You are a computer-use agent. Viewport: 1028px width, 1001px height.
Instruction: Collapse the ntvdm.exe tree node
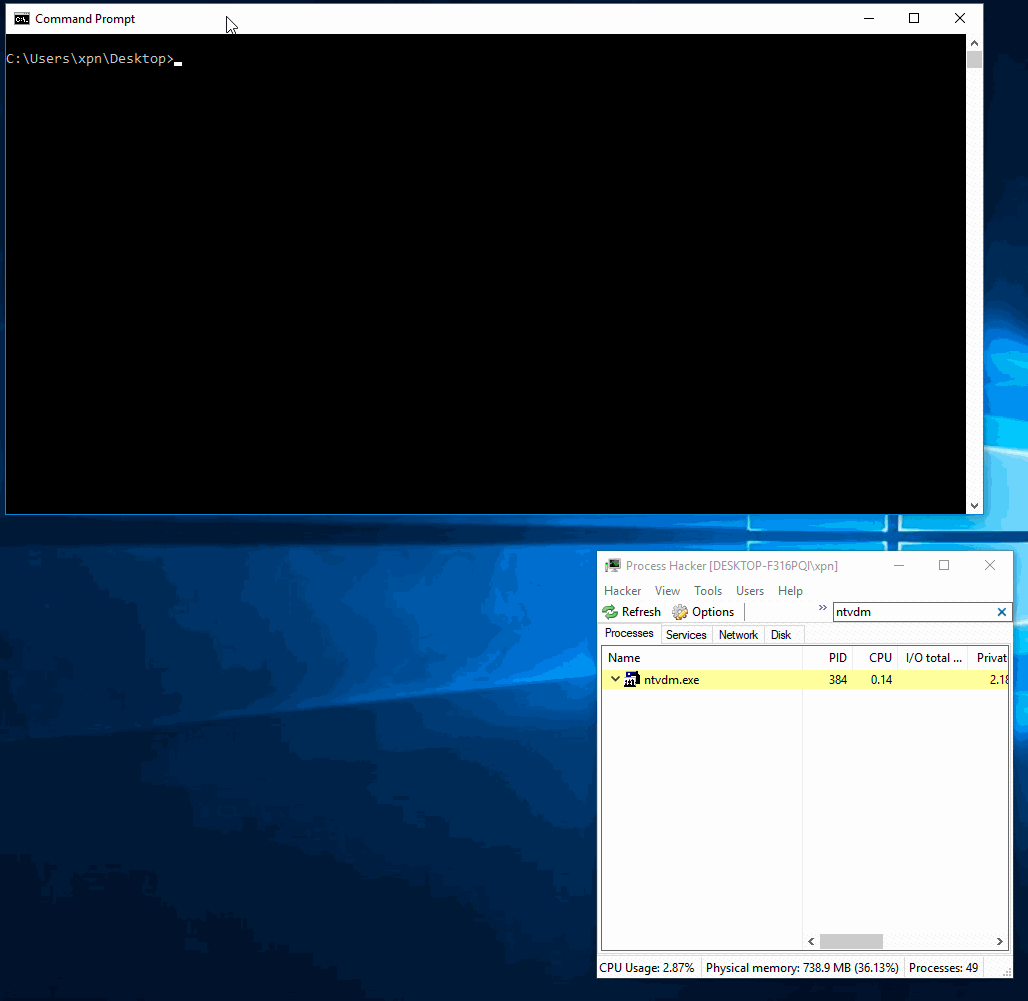615,680
